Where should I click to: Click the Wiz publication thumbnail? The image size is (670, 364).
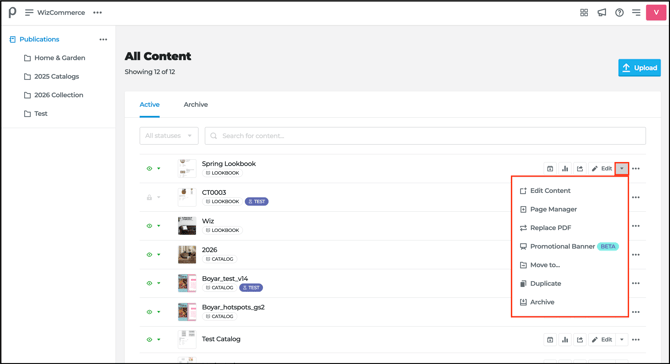pyautogui.click(x=187, y=226)
